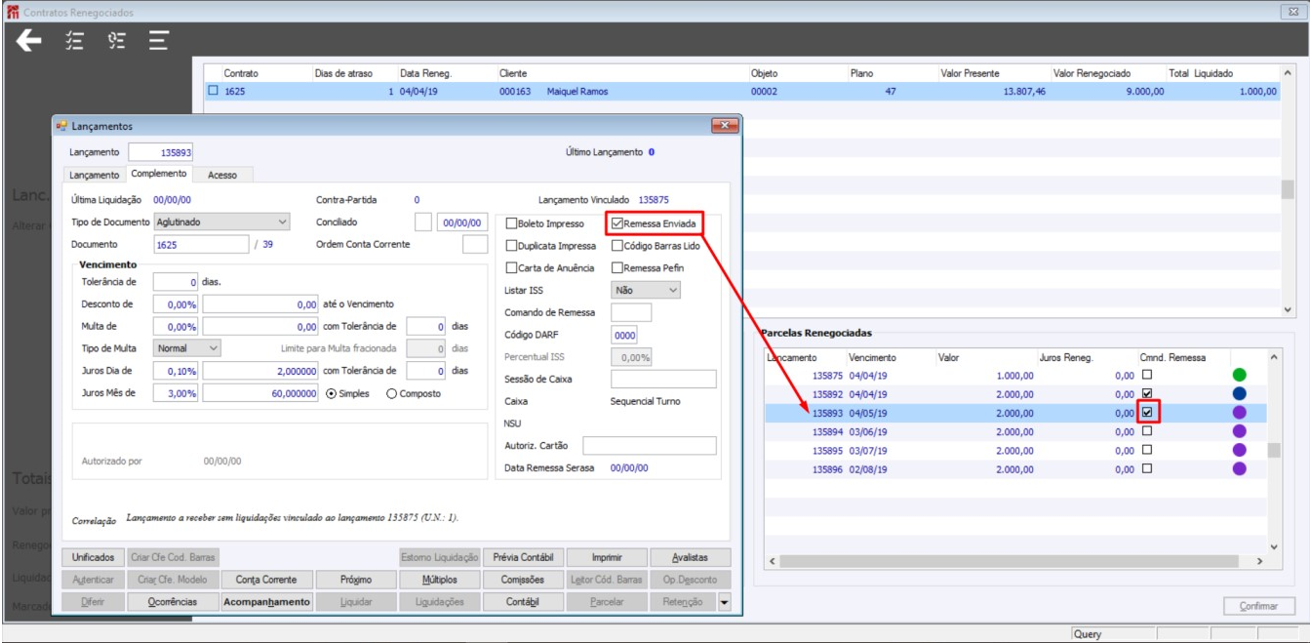The width and height of the screenshot is (1313, 643).
Task: Click the Unificados button
Action: click(x=93, y=557)
